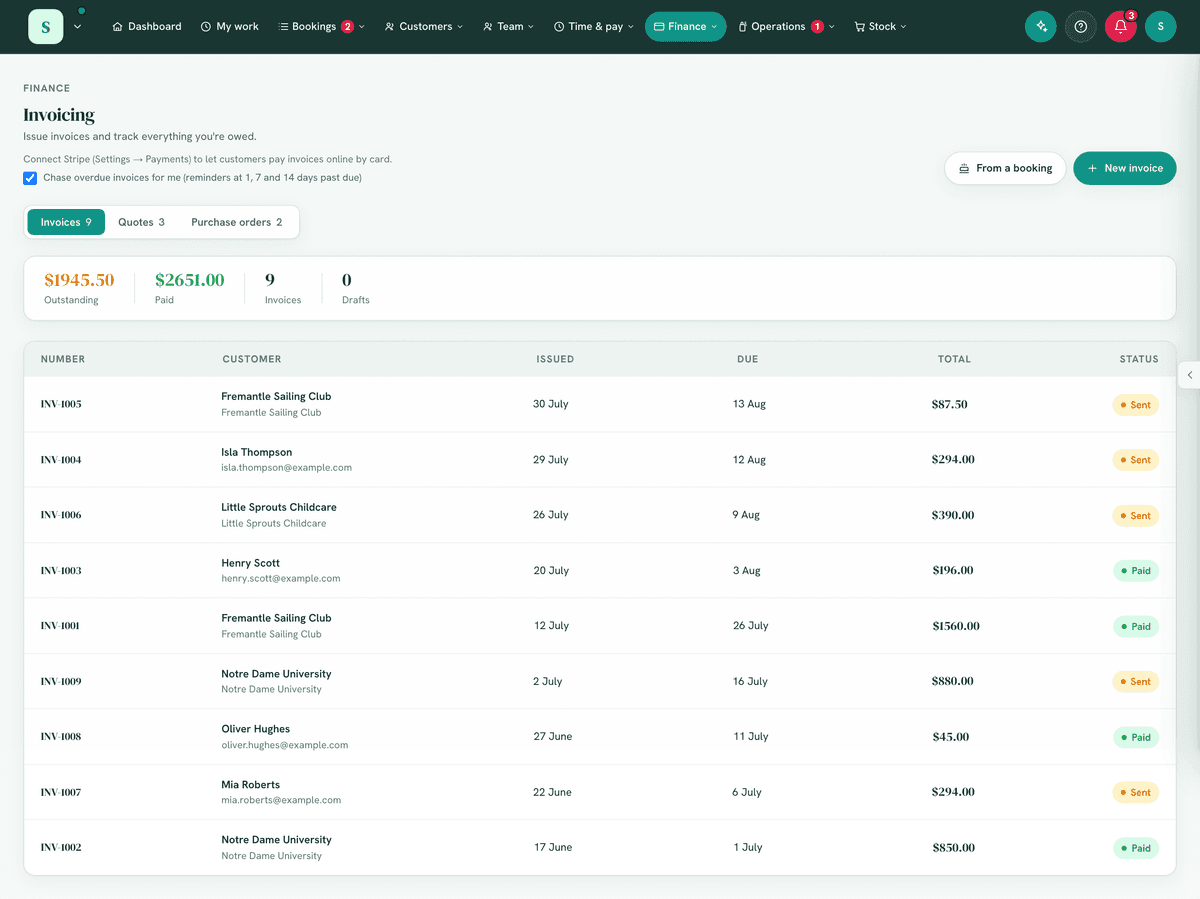1200x899 pixels.
Task: Click Paid status on INV-1003
Action: point(1136,571)
